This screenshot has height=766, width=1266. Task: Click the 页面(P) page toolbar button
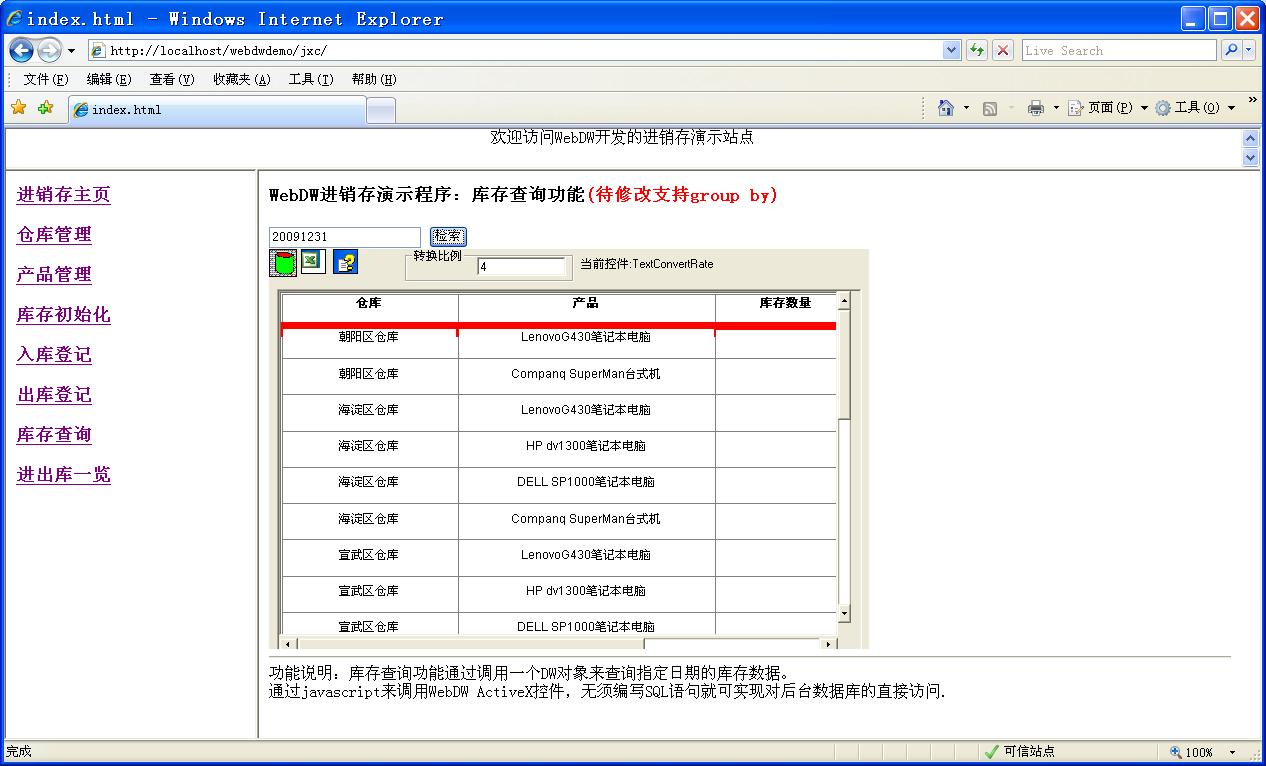[x=1101, y=108]
